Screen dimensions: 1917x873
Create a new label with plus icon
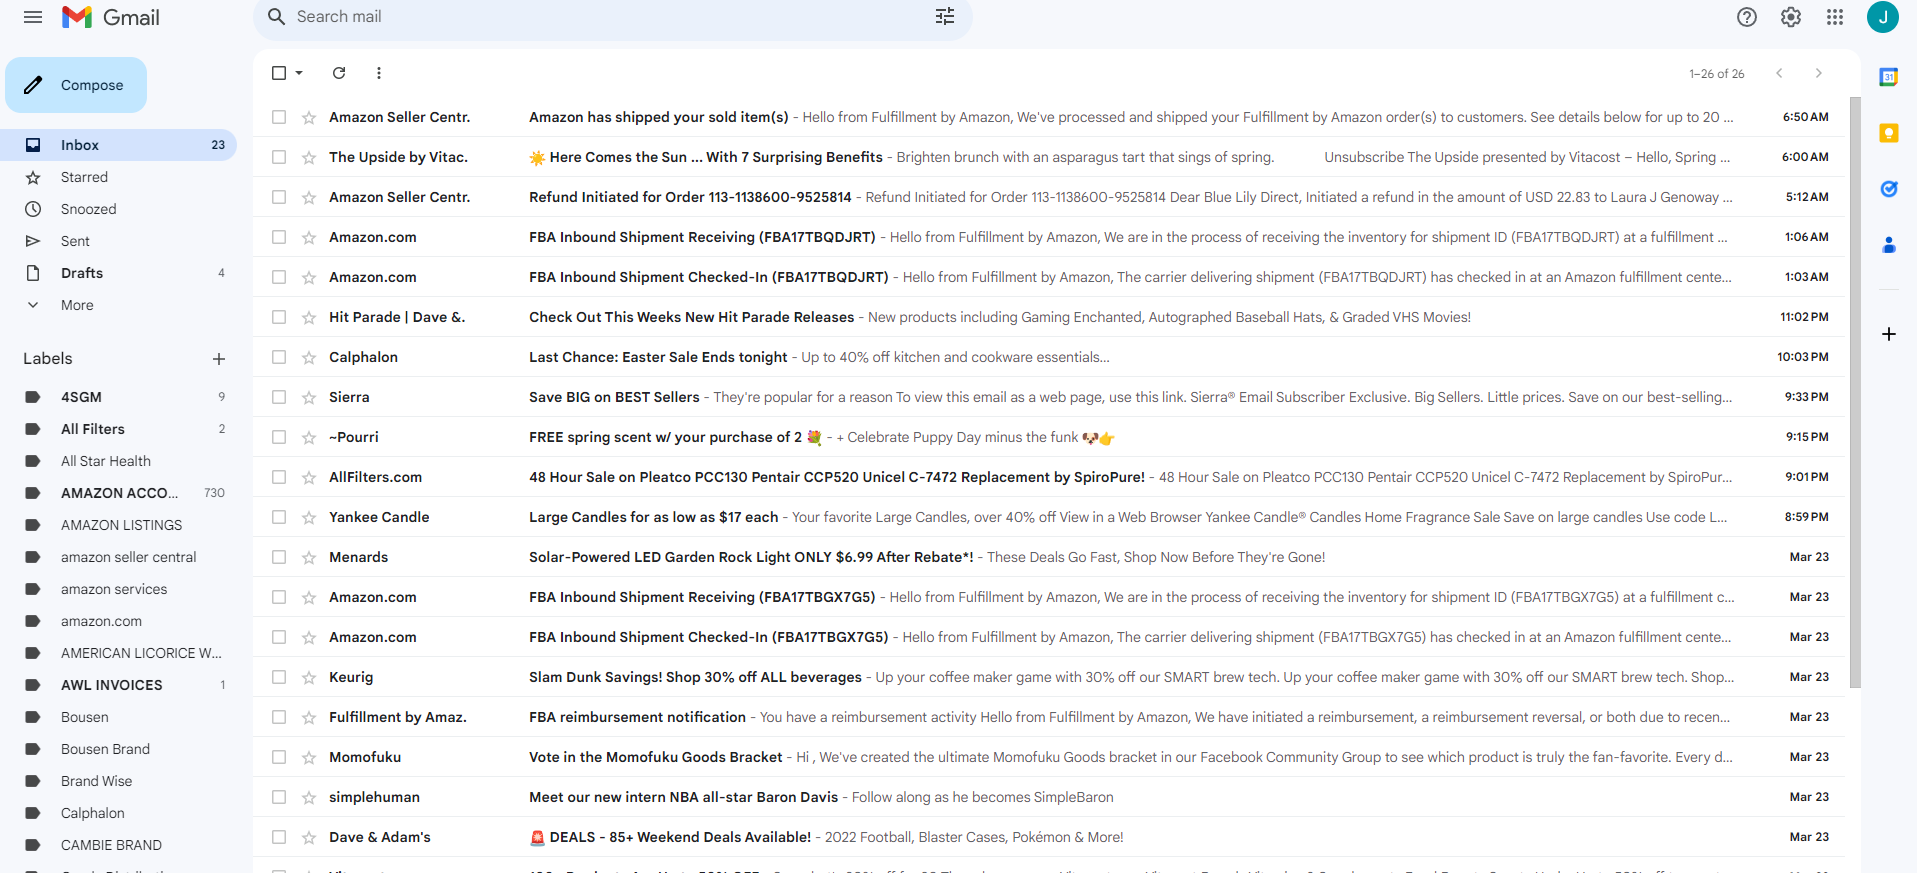tap(219, 359)
